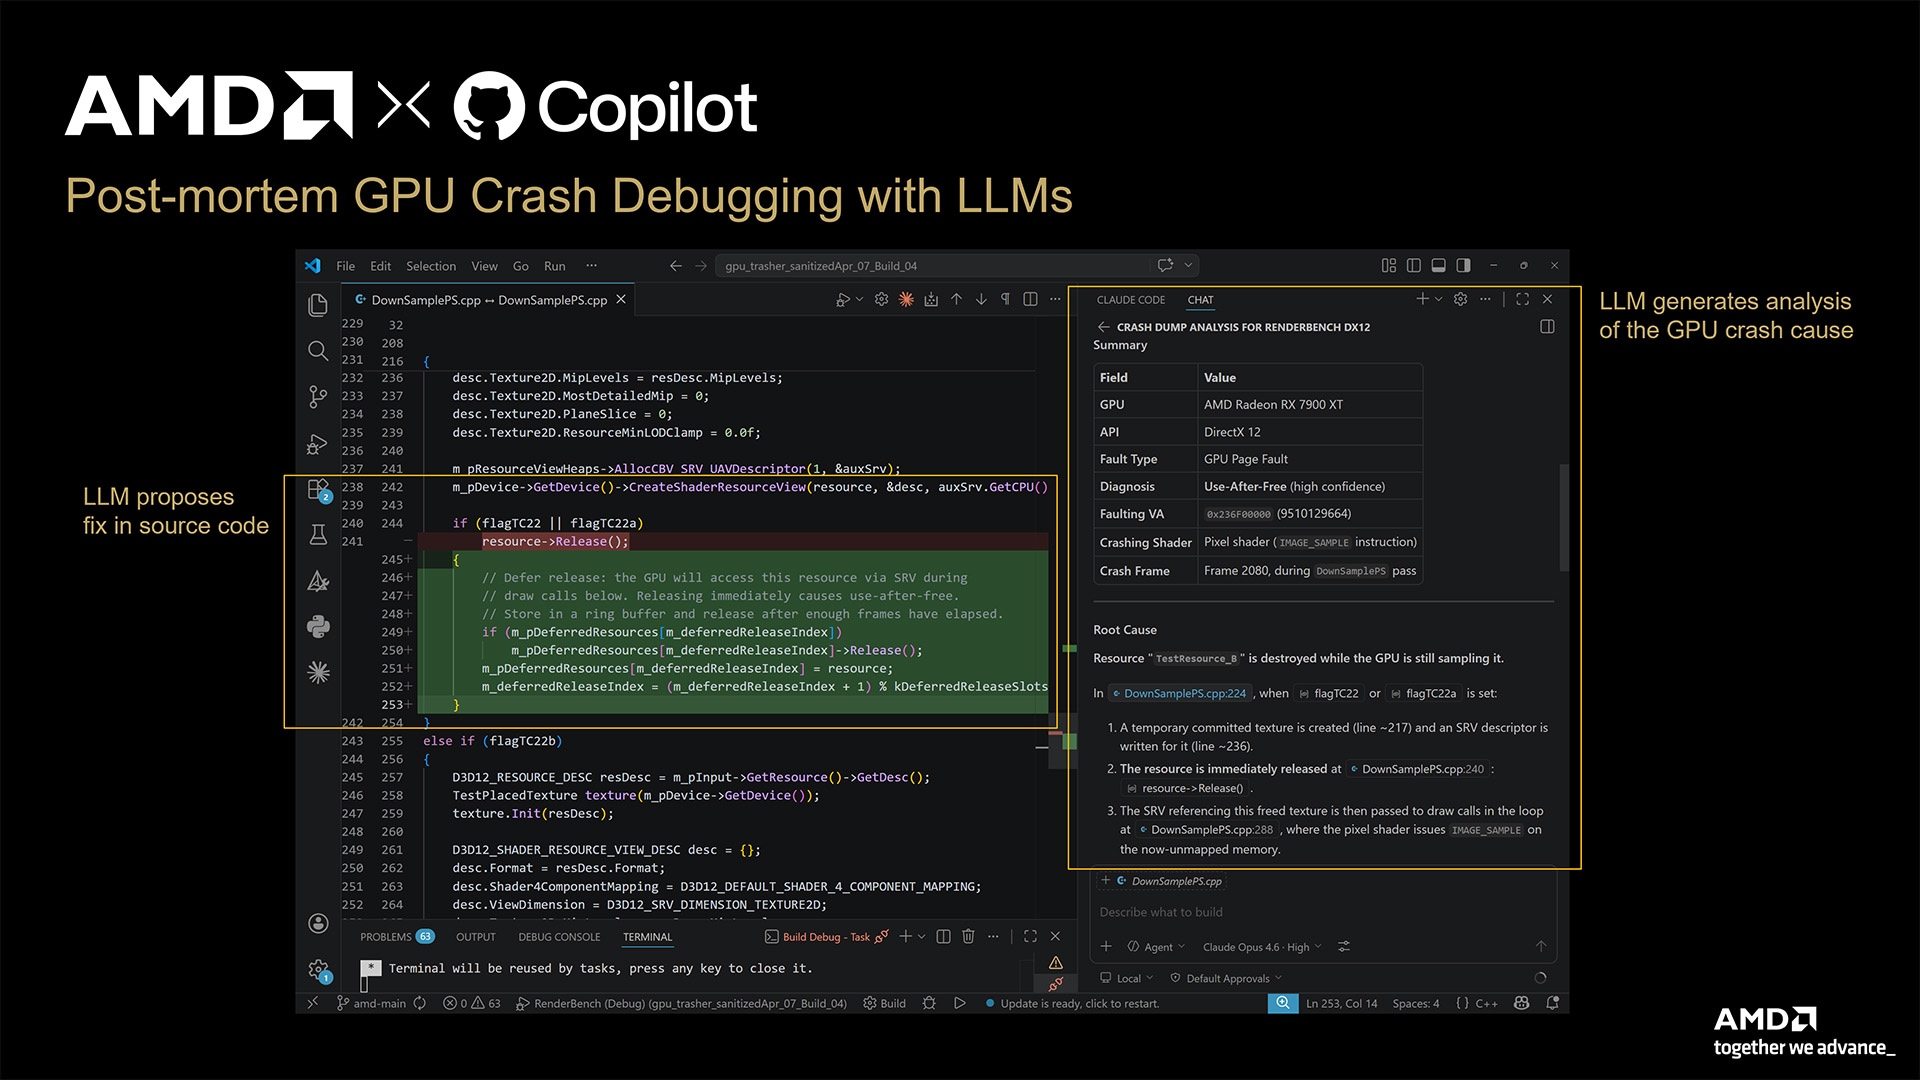
Task: Switch to the DEBUG CONSOLE tab
Action: tap(559, 937)
